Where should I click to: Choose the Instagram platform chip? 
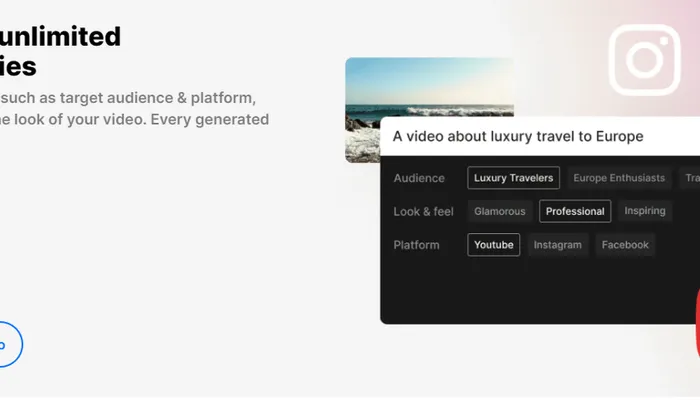[x=557, y=245]
